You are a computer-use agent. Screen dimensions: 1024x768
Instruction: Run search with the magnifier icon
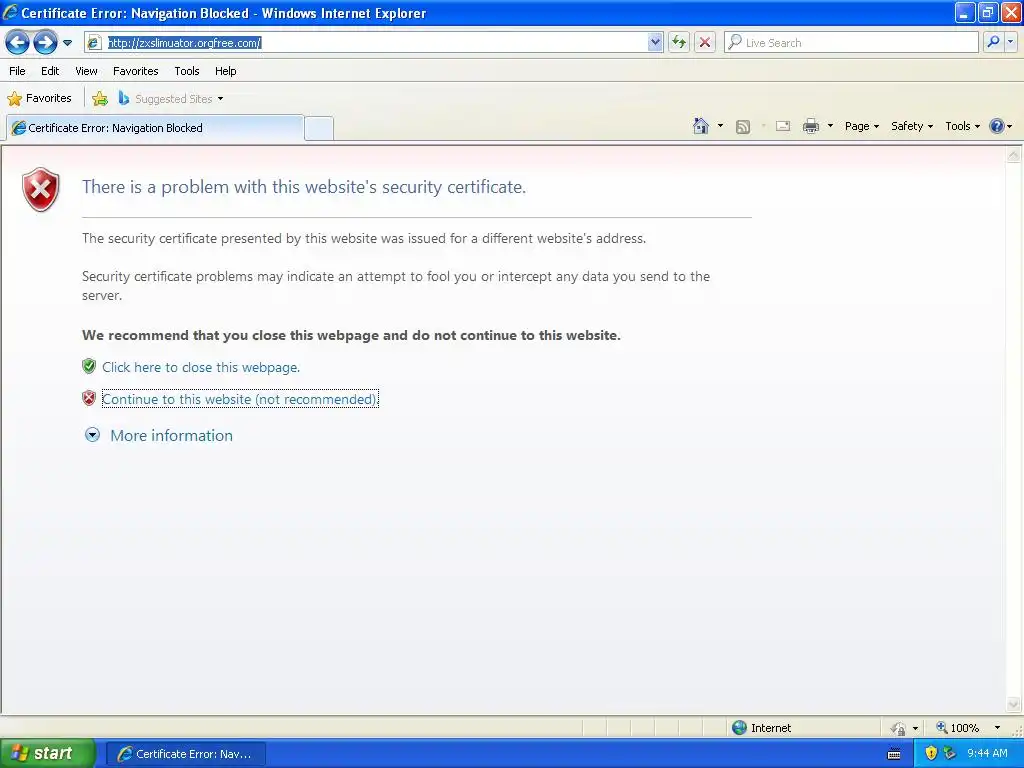[x=993, y=42]
